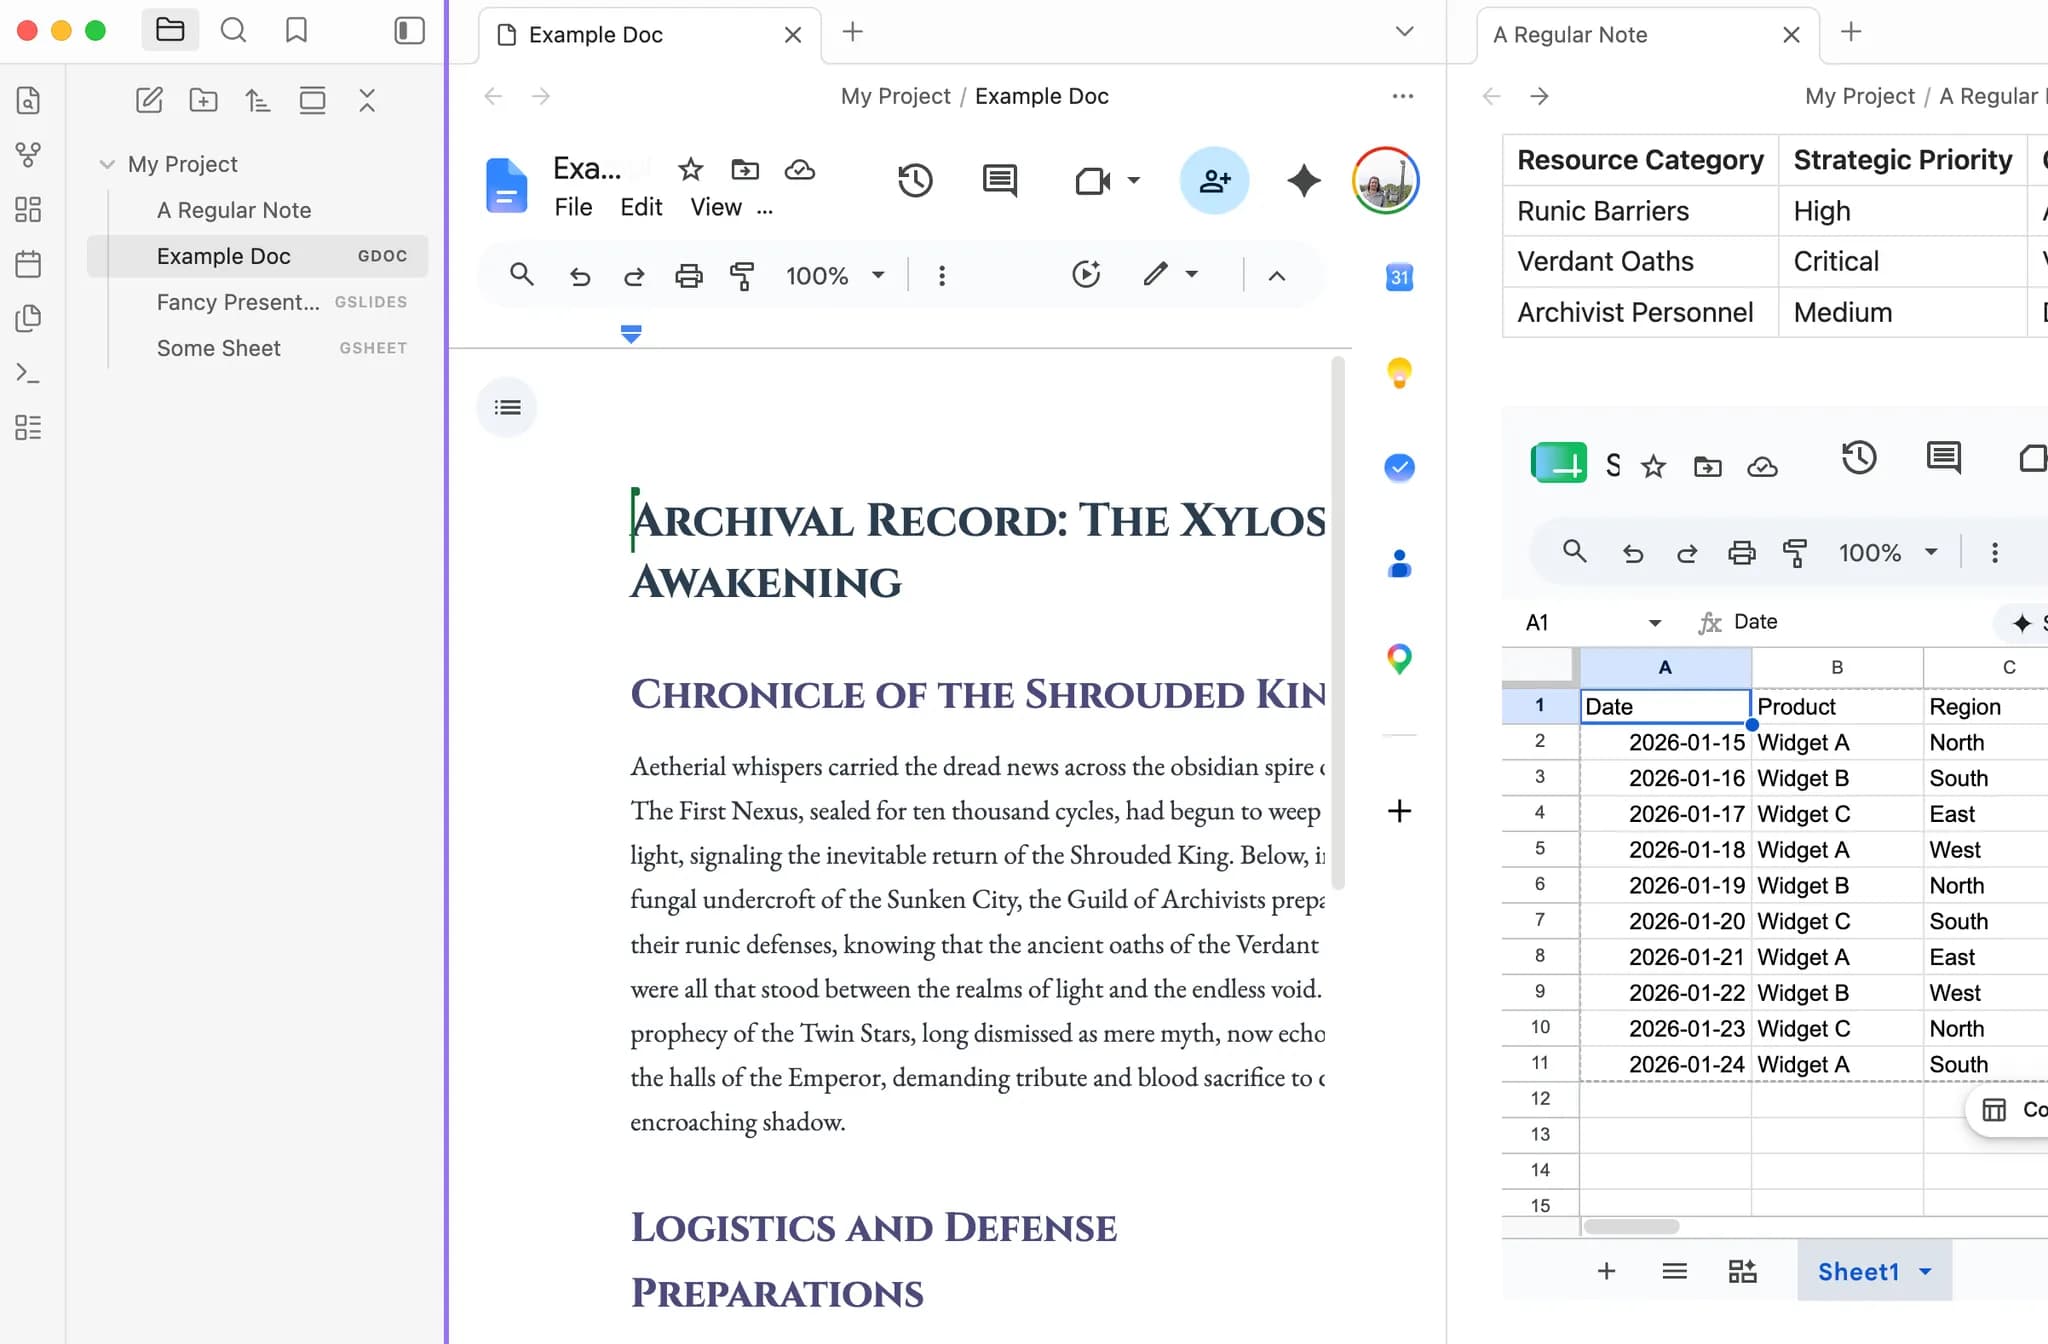Image resolution: width=2048 pixels, height=1344 pixels.
Task: Open the Google account avatar
Action: (1386, 181)
